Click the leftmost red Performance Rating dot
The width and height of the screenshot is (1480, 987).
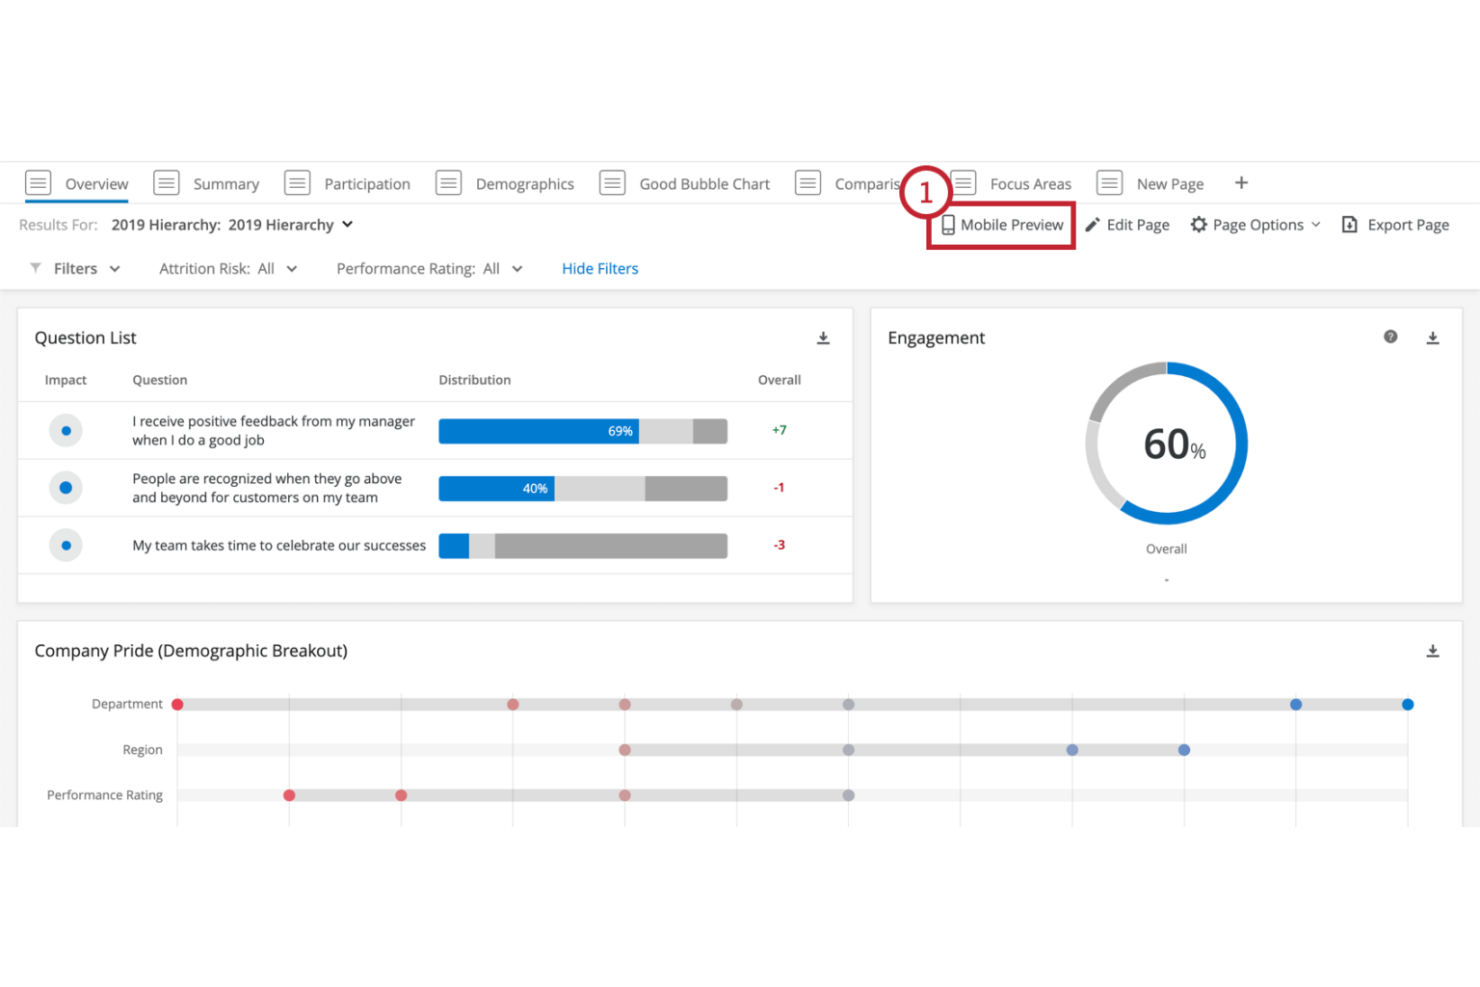(x=289, y=796)
